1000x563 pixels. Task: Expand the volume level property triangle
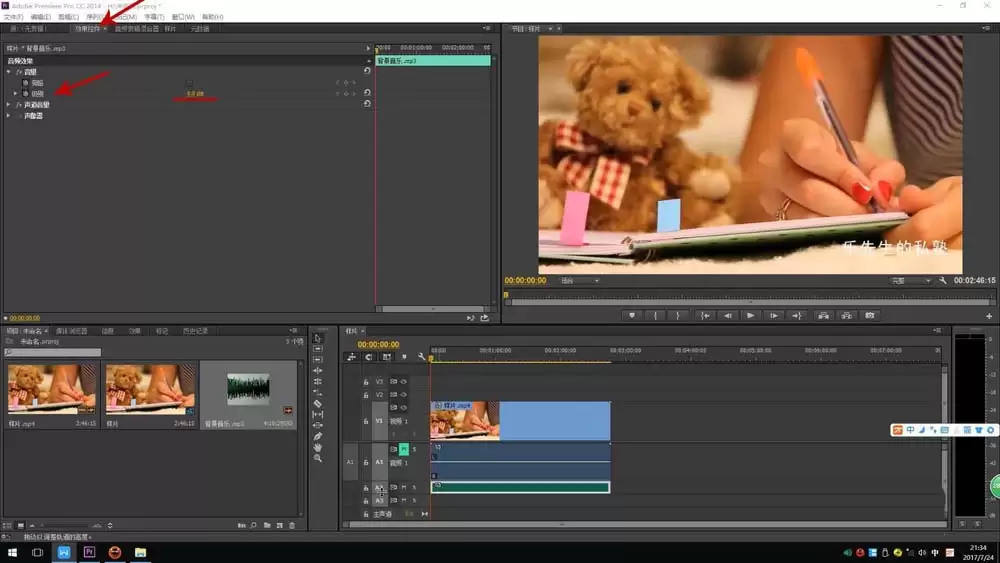[x=16, y=94]
